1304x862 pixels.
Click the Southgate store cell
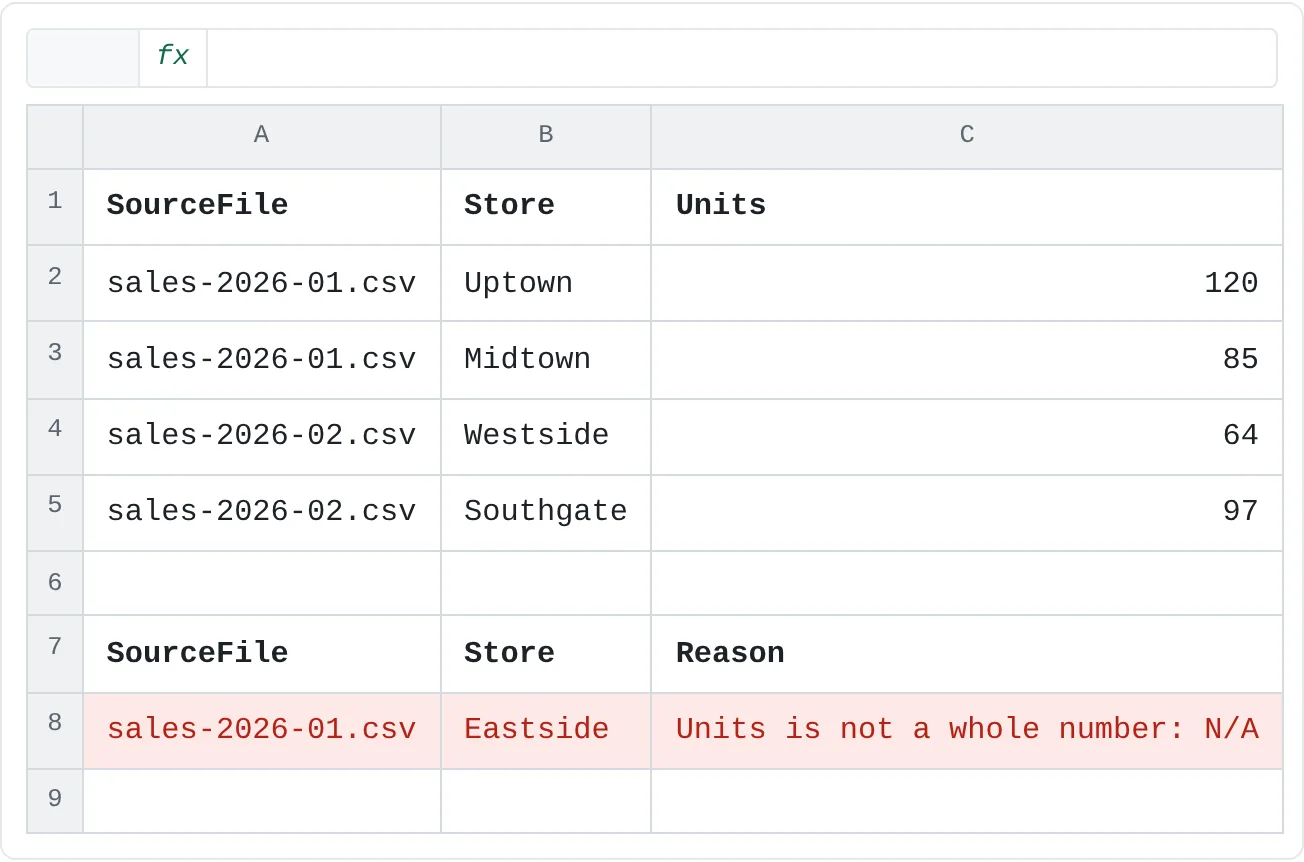pyautogui.click(x=546, y=513)
